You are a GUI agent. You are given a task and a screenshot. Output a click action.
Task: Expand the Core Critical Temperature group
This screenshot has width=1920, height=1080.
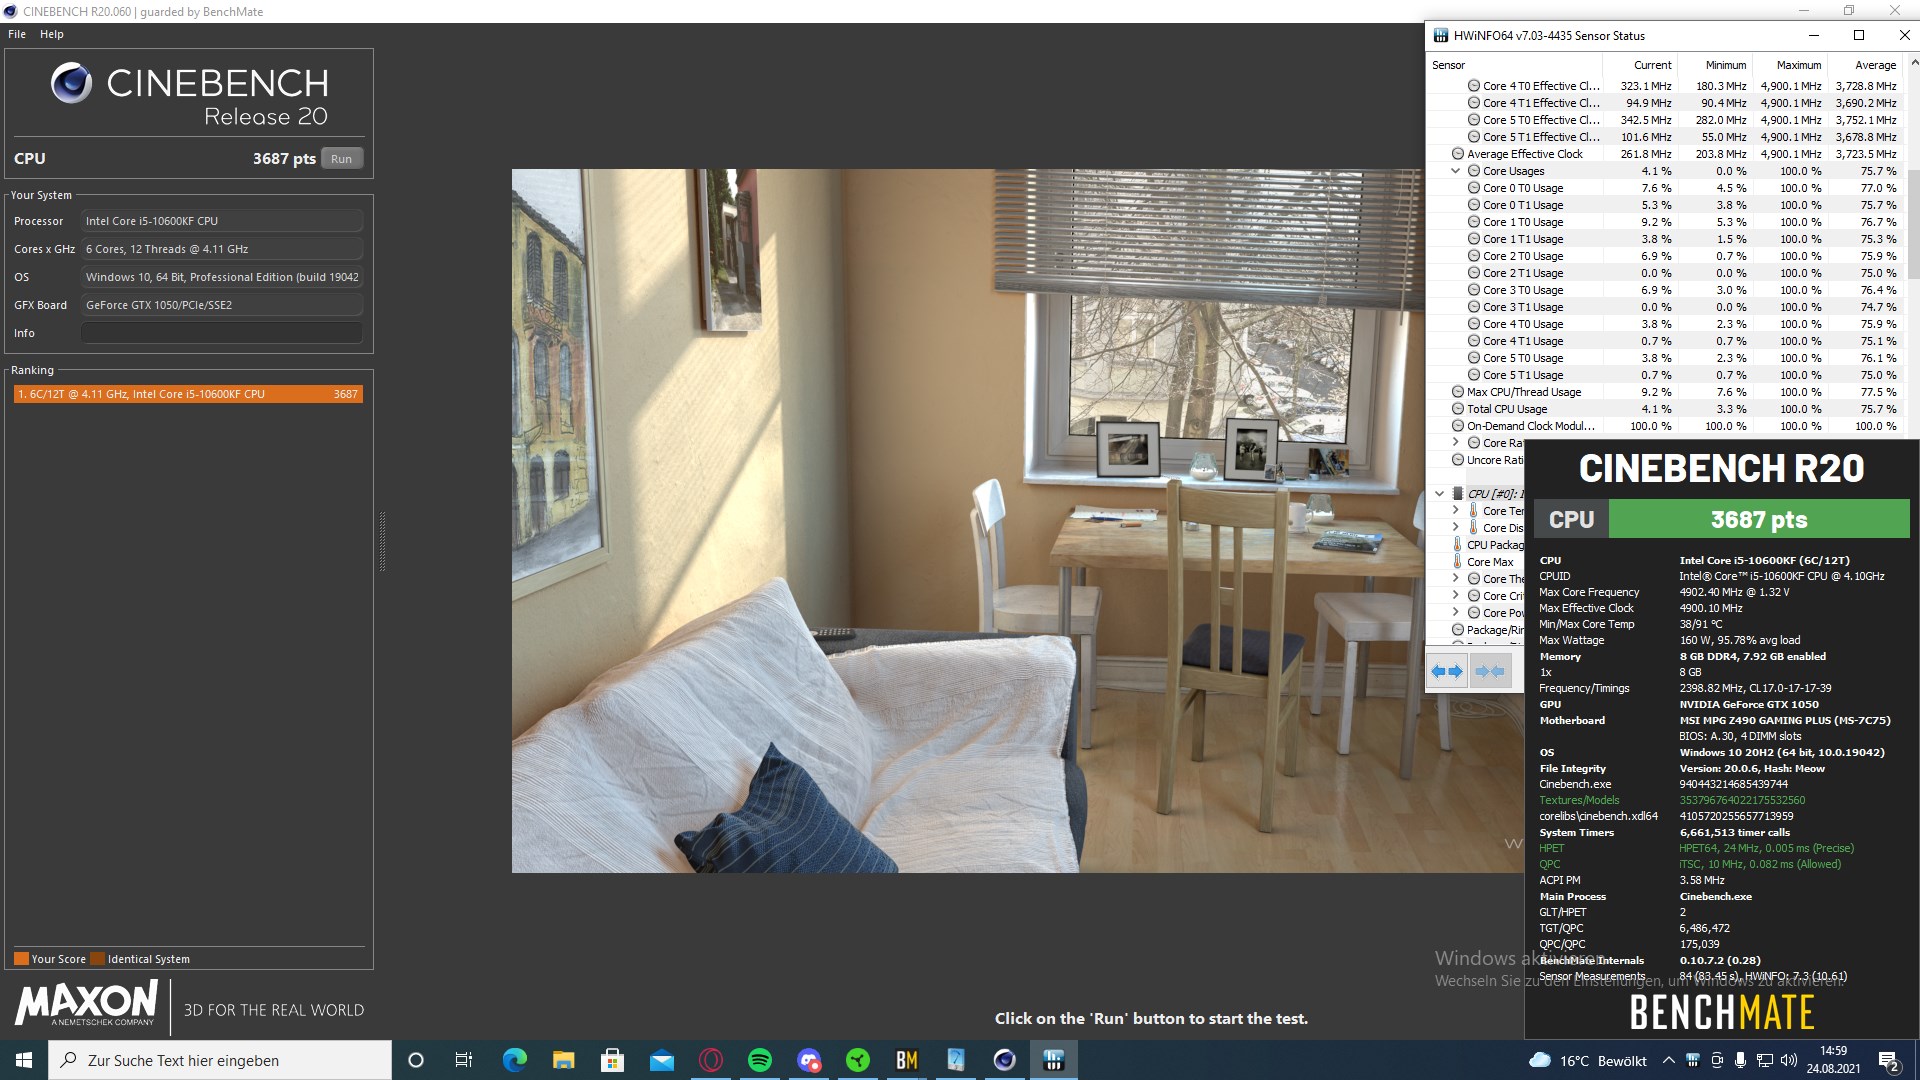(1456, 596)
